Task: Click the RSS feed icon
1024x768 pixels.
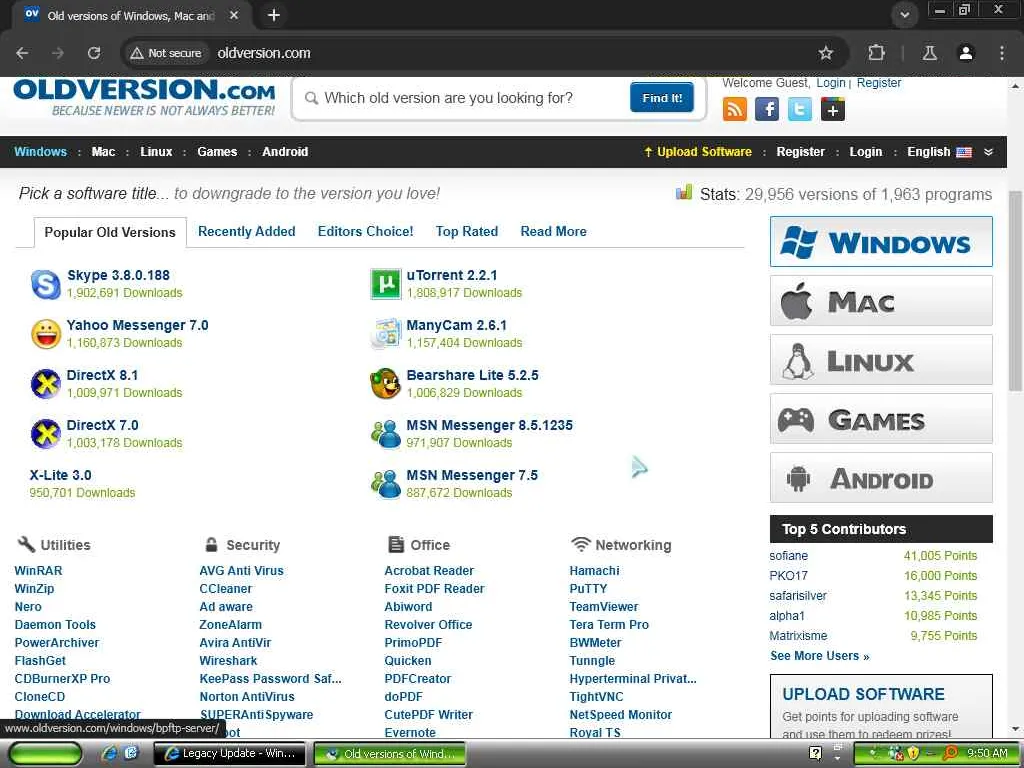Action: [735, 109]
